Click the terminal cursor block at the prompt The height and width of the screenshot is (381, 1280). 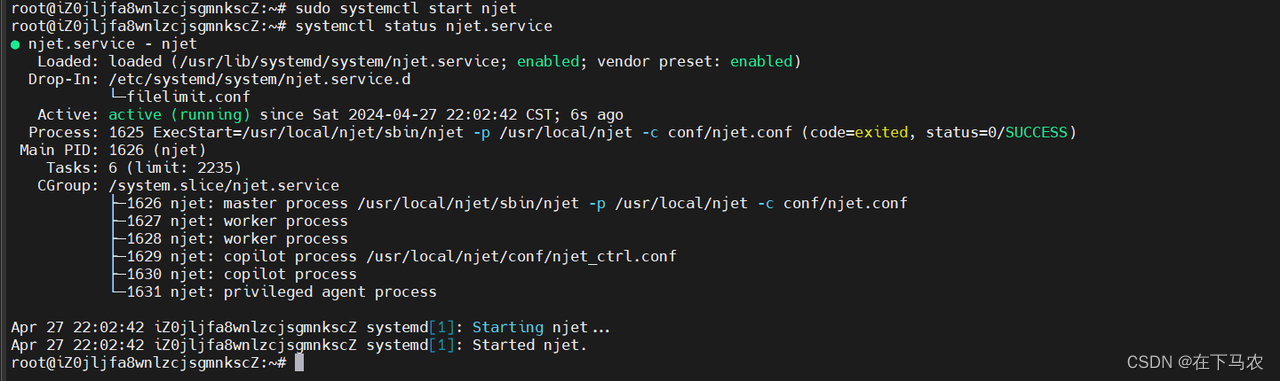coord(300,363)
